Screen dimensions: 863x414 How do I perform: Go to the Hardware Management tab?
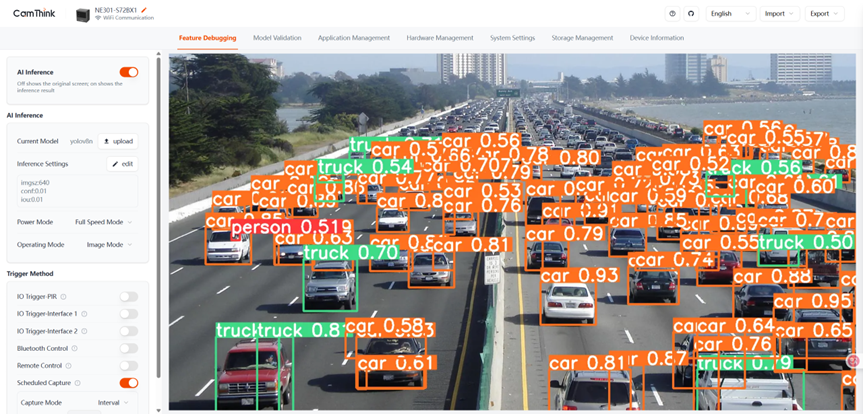(439, 38)
